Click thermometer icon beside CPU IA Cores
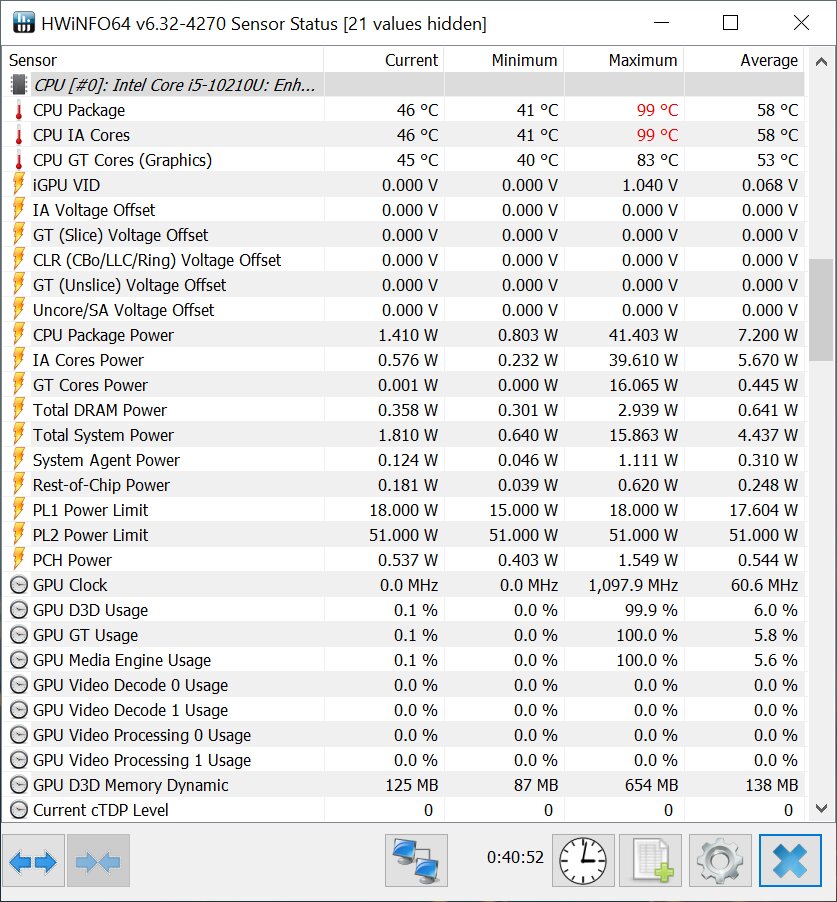Screen dimensions: 837x902 click(x=19, y=135)
